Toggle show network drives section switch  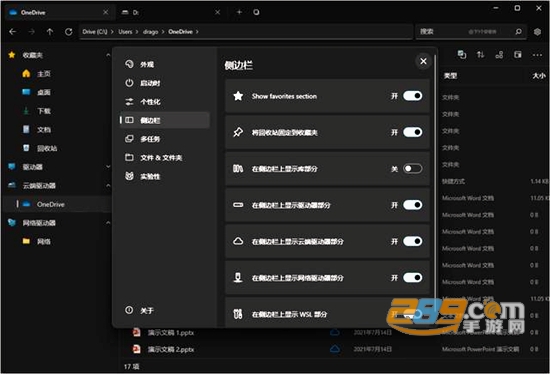tap(412, 278)
